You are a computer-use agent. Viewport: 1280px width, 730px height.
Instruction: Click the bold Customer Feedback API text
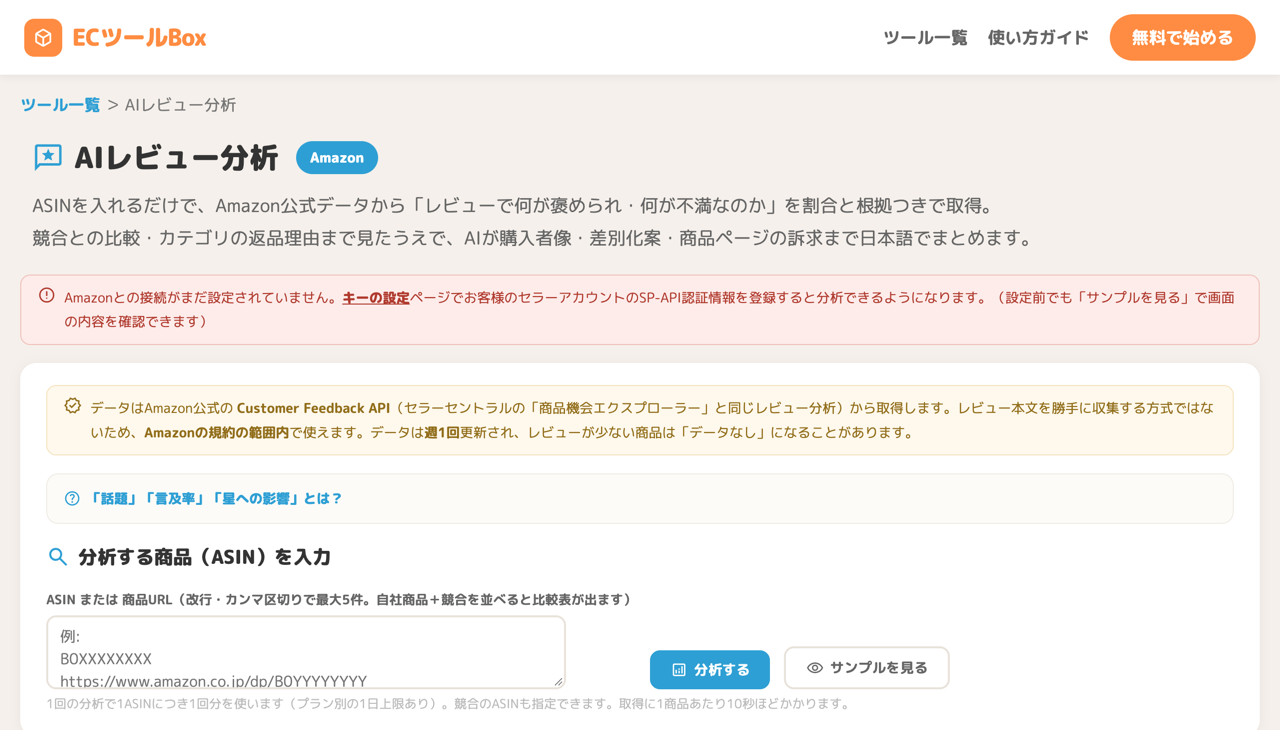pos(313,408)
